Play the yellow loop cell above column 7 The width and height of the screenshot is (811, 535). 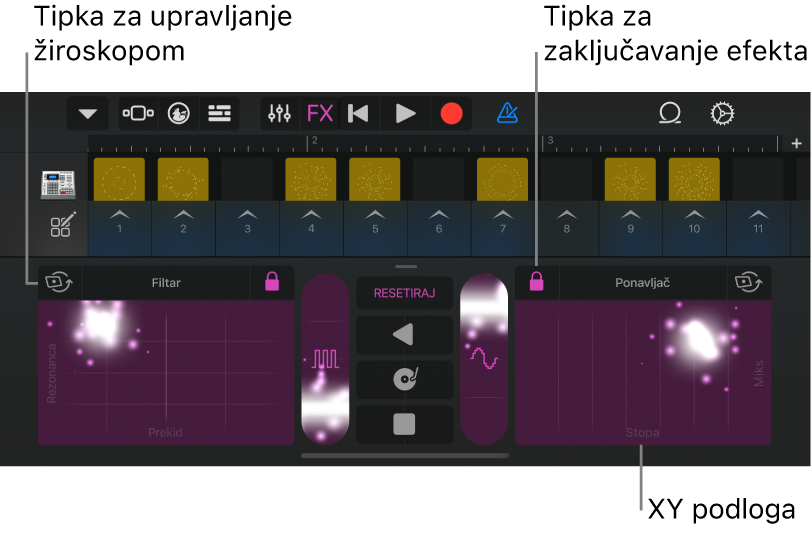click(x=502, y=180)
